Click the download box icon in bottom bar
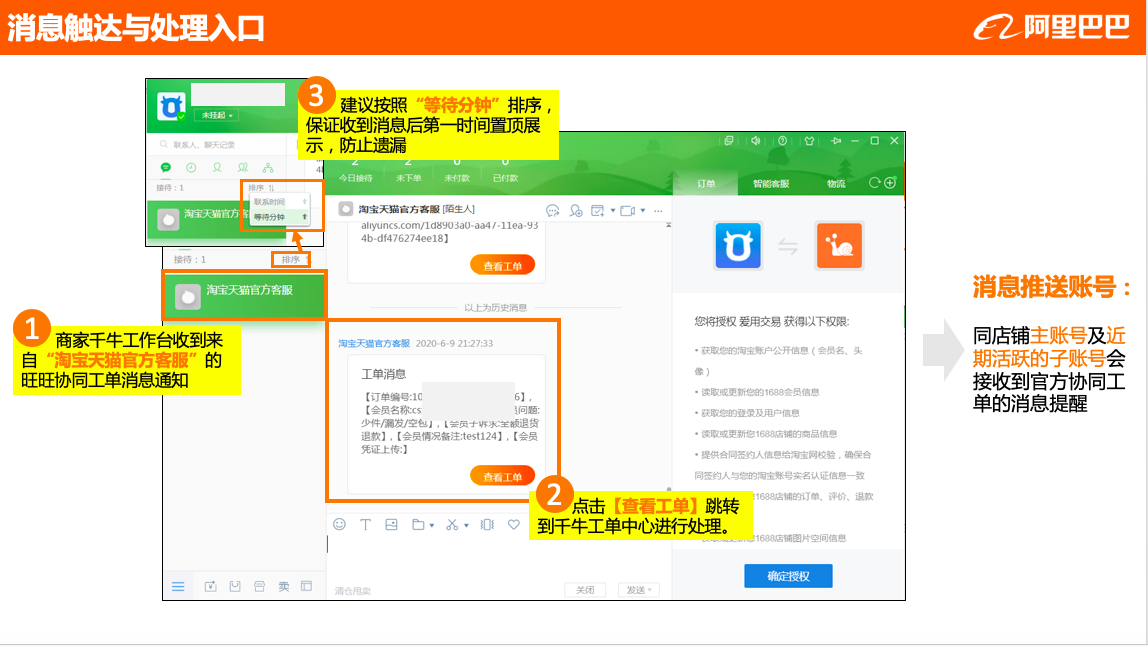Viewport: 1148px width, 646px height. [x=210, y=587]
